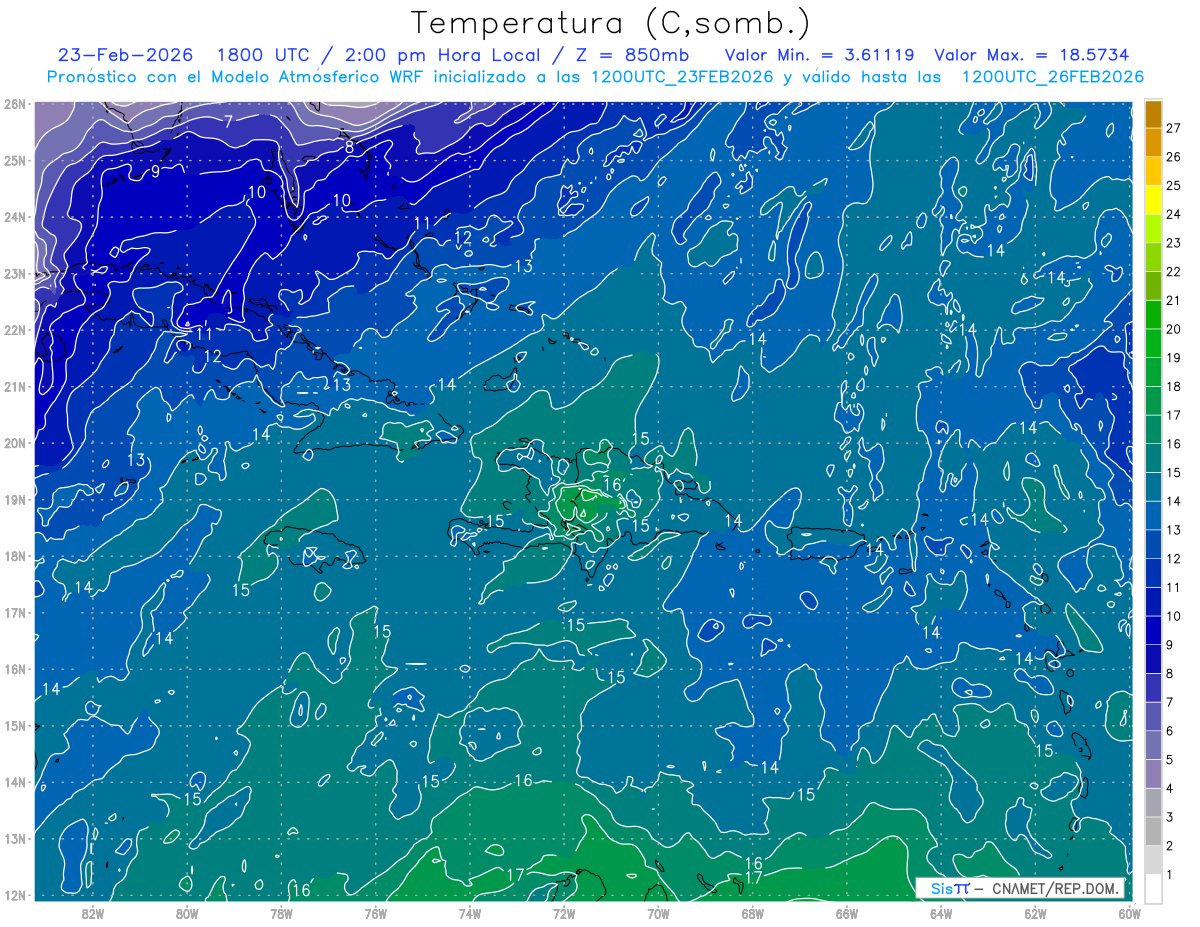The height and width of the screenshot is (927, 1200).
Task: Click the '12N' latitude axis label
Action: [15, 895]
